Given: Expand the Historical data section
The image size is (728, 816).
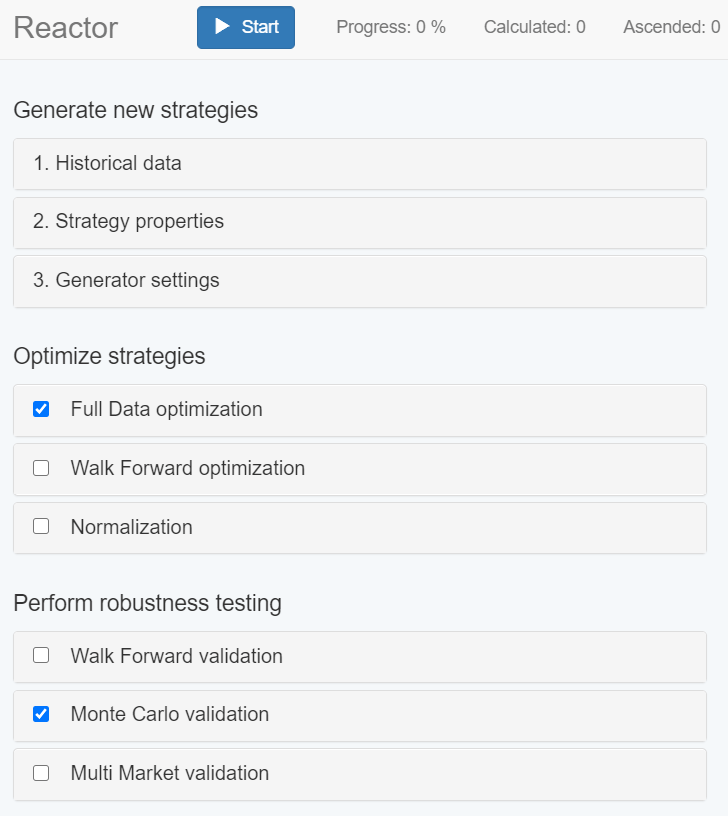Looking at the screenshot, I should (108, 163).
